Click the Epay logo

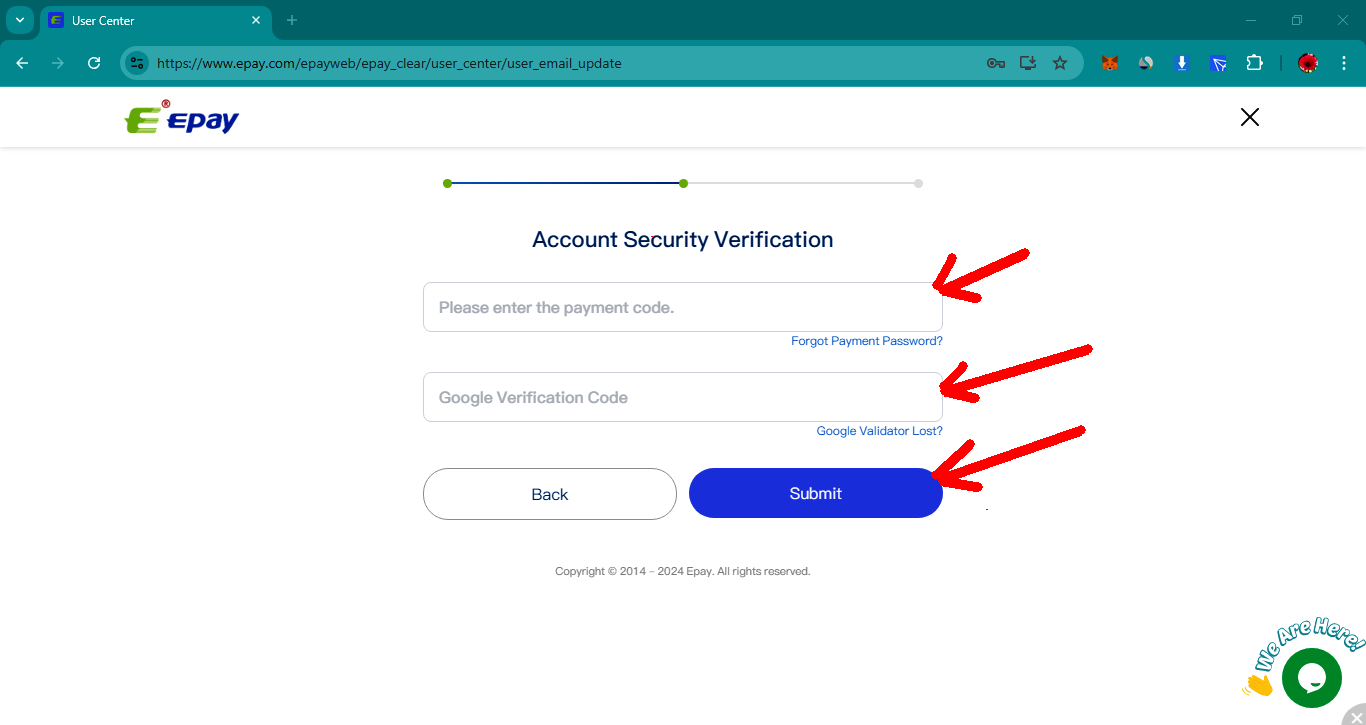coord(182,118)
